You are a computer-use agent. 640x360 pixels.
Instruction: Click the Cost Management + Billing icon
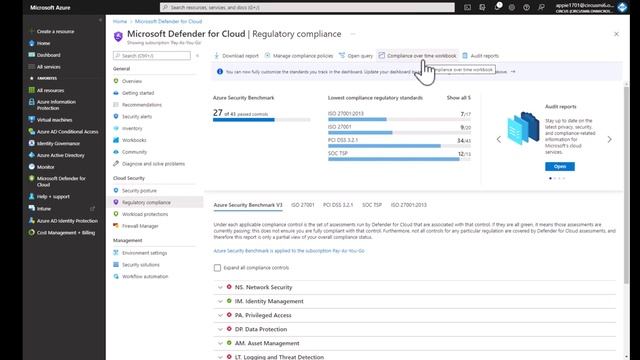point(31,232)
